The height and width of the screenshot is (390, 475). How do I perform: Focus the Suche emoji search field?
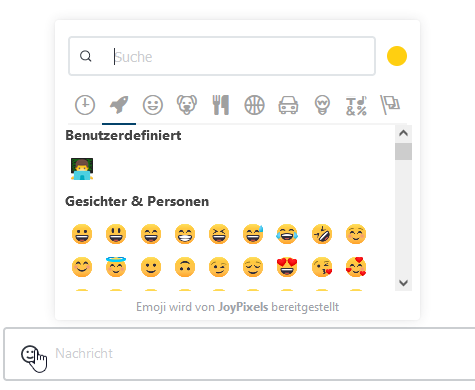(222, 56)
